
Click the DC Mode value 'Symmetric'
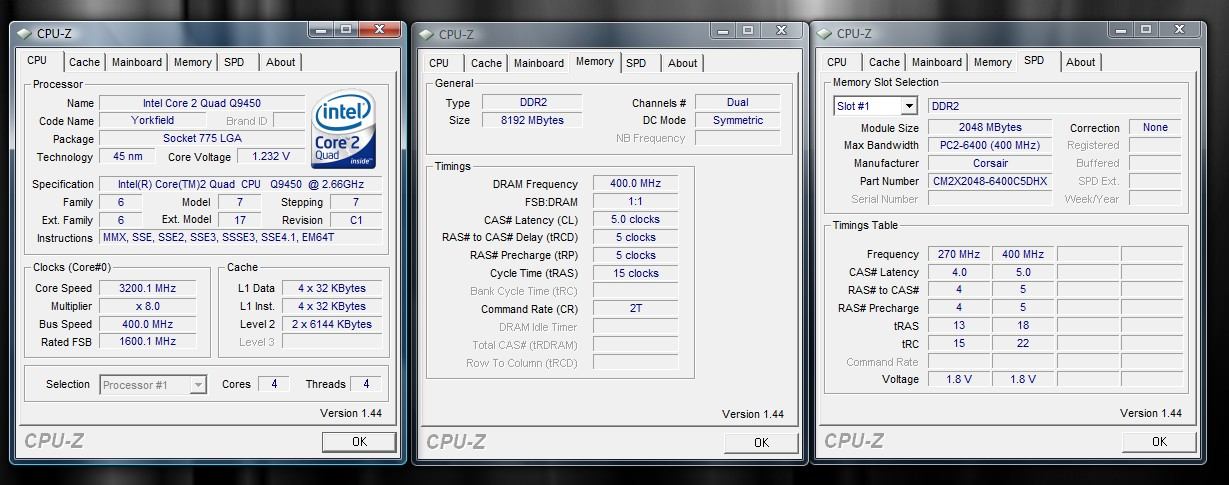click(738, 120)
